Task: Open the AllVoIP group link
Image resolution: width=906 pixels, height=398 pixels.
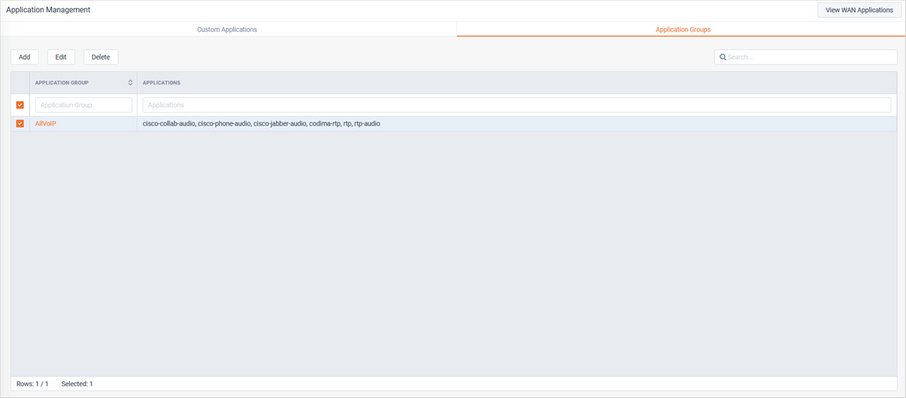Action: (46, 124)
